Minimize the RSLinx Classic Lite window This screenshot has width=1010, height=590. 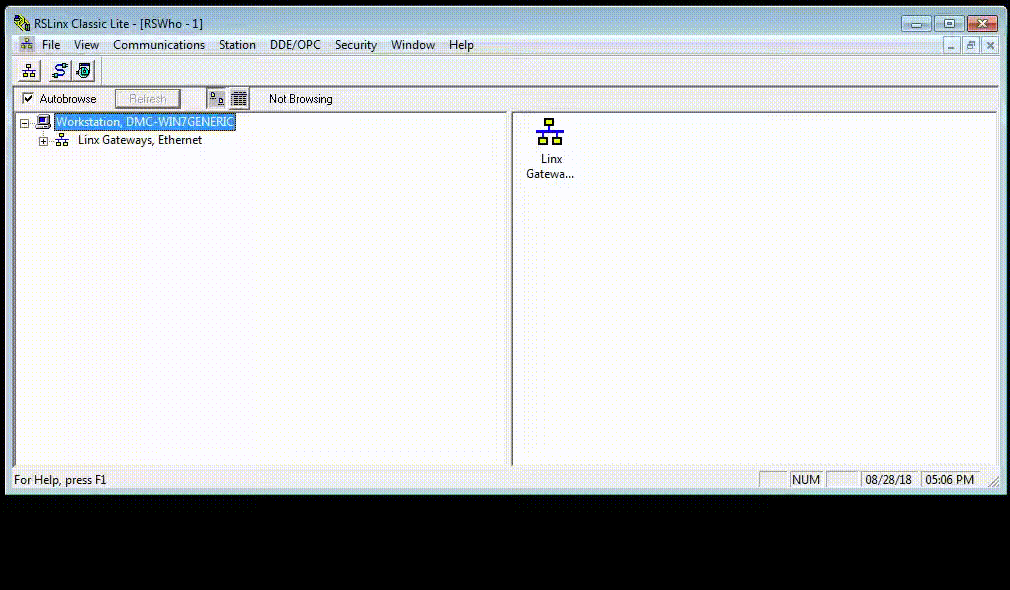click(916, 24)
